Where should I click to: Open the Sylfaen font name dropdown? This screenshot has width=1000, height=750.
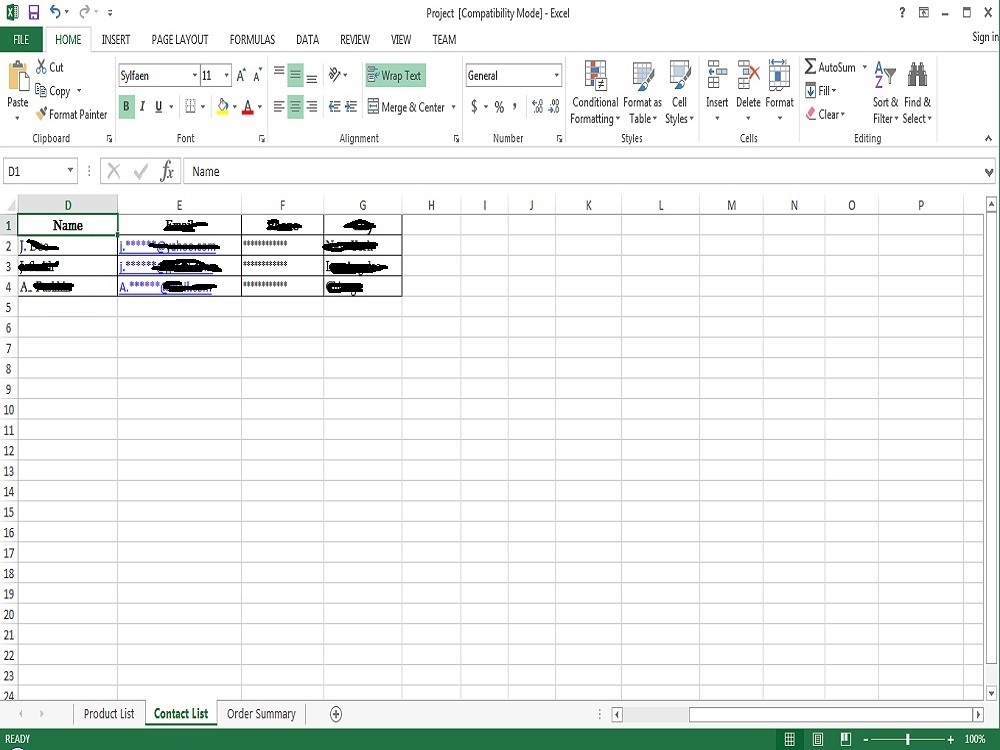(195, 75)
